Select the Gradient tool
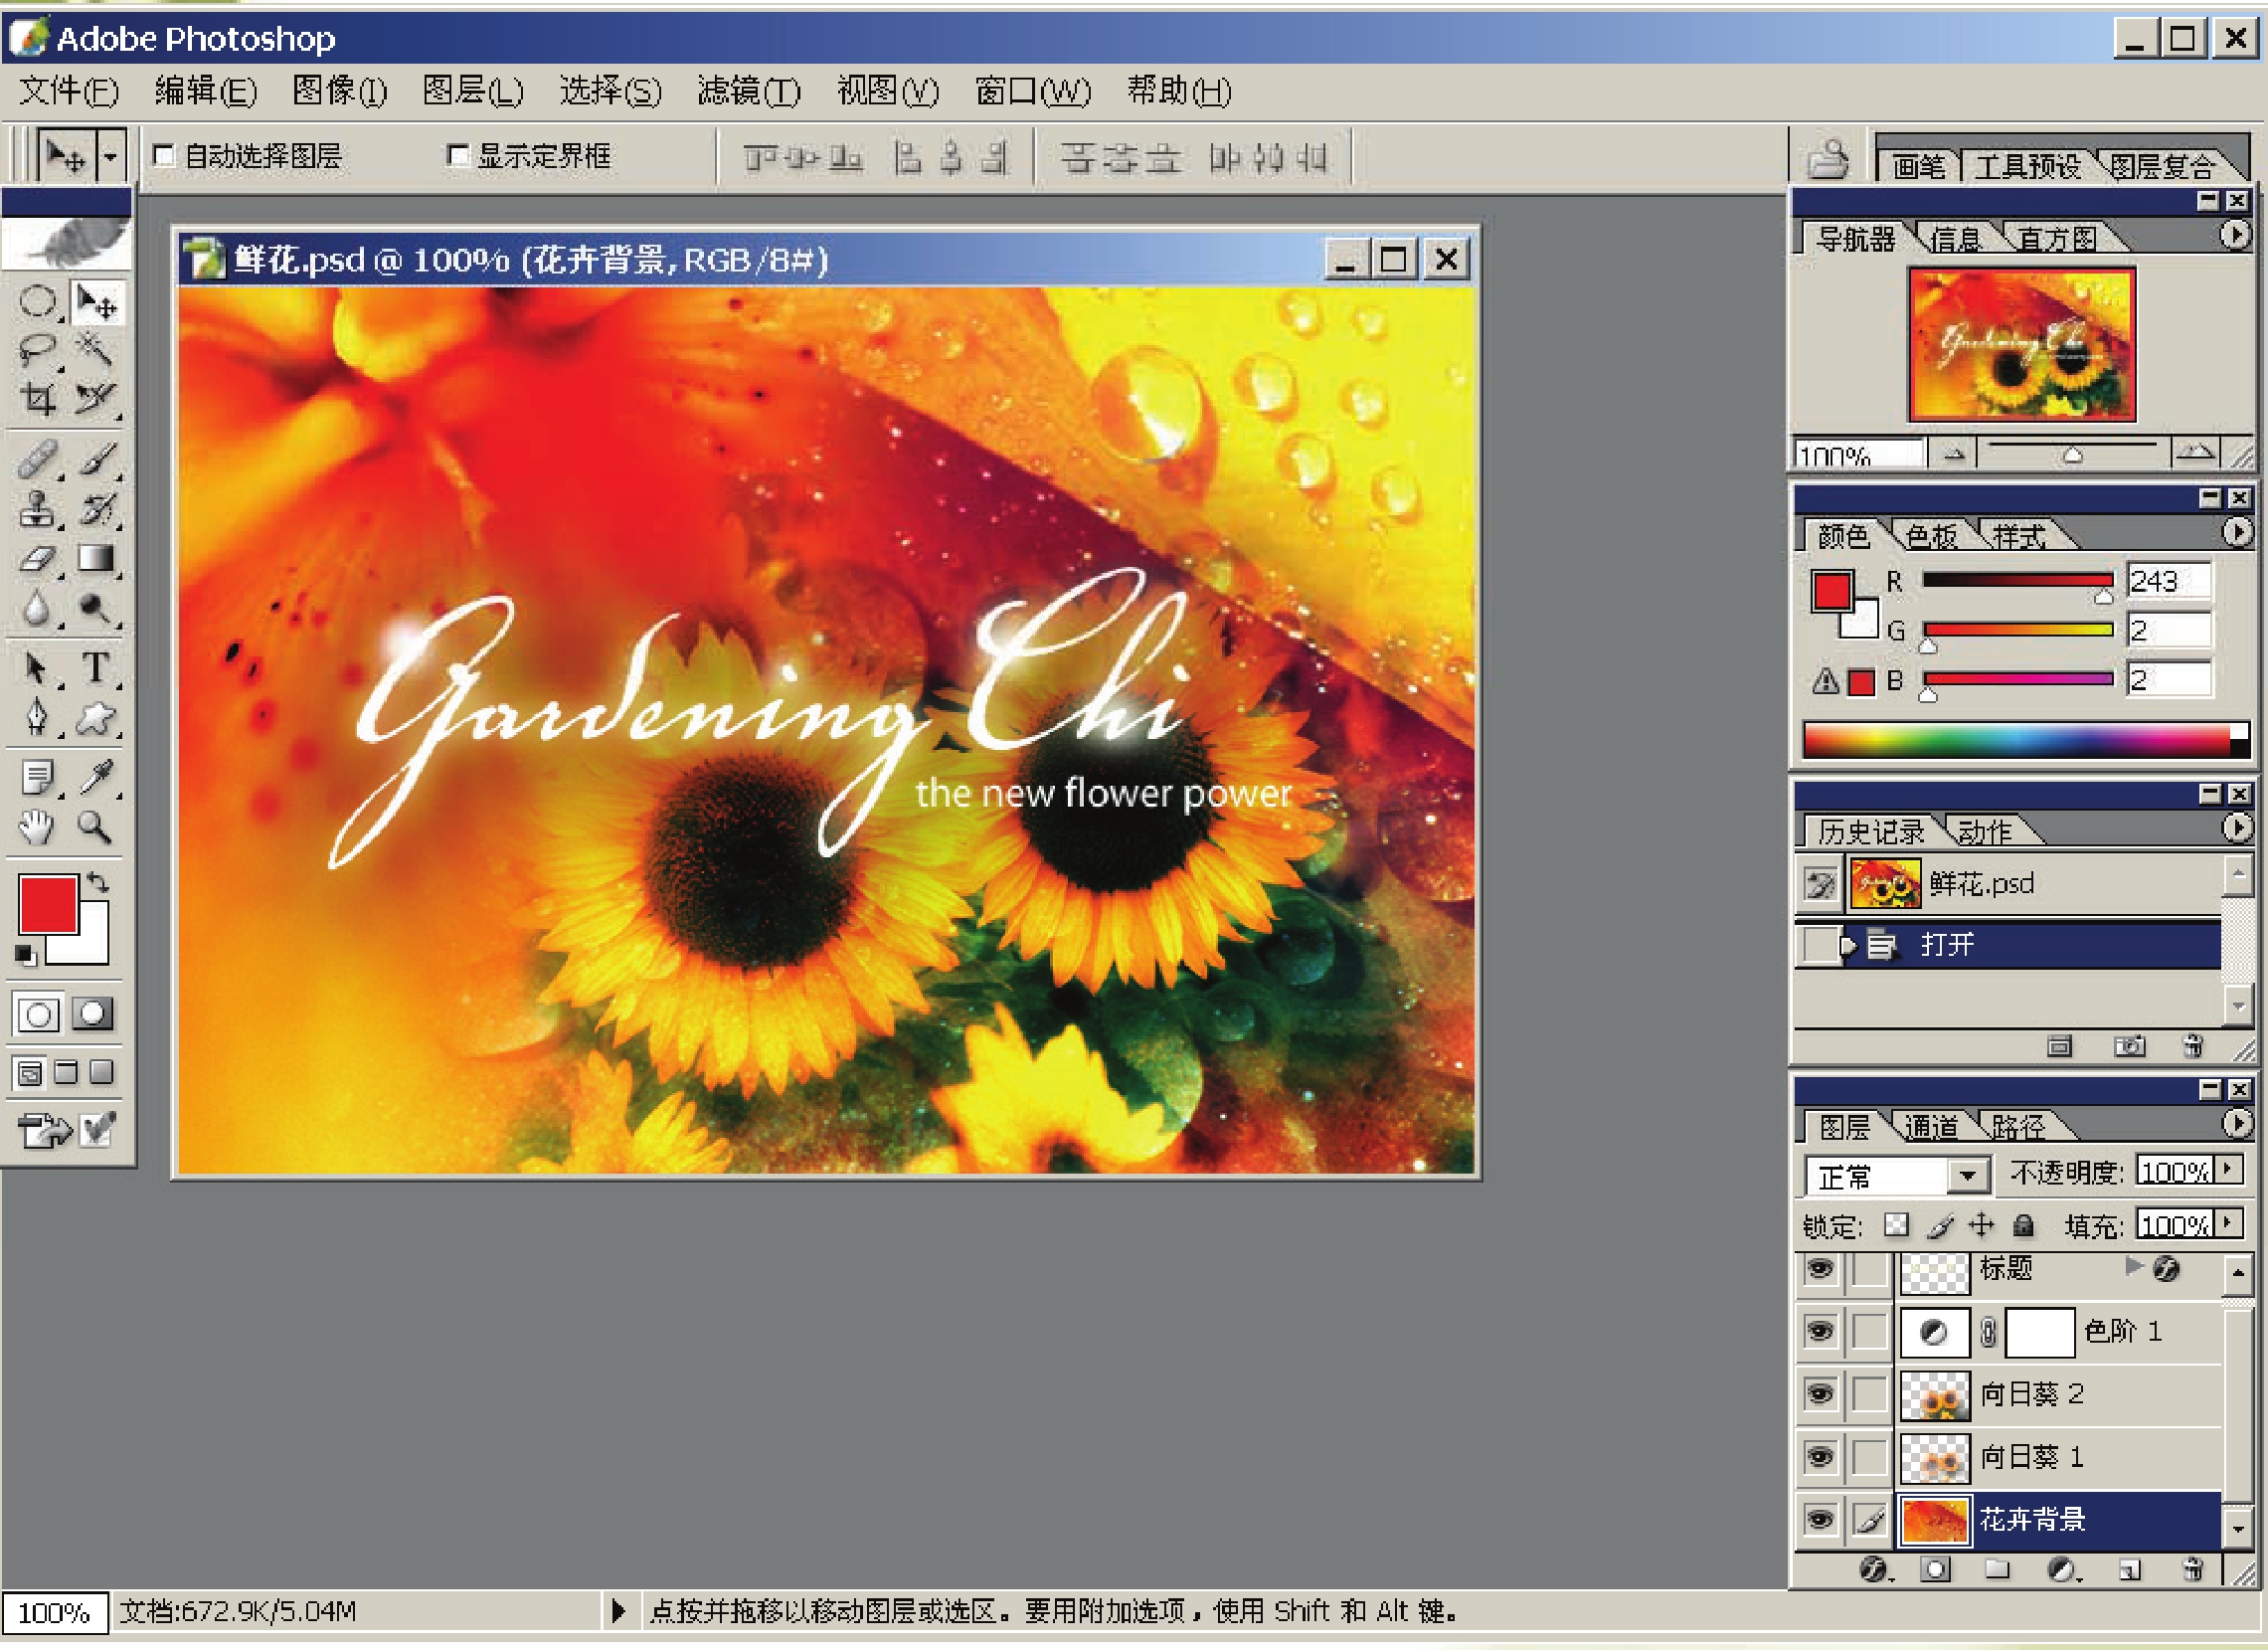The image size is (2268, 1650). [96, 558]
